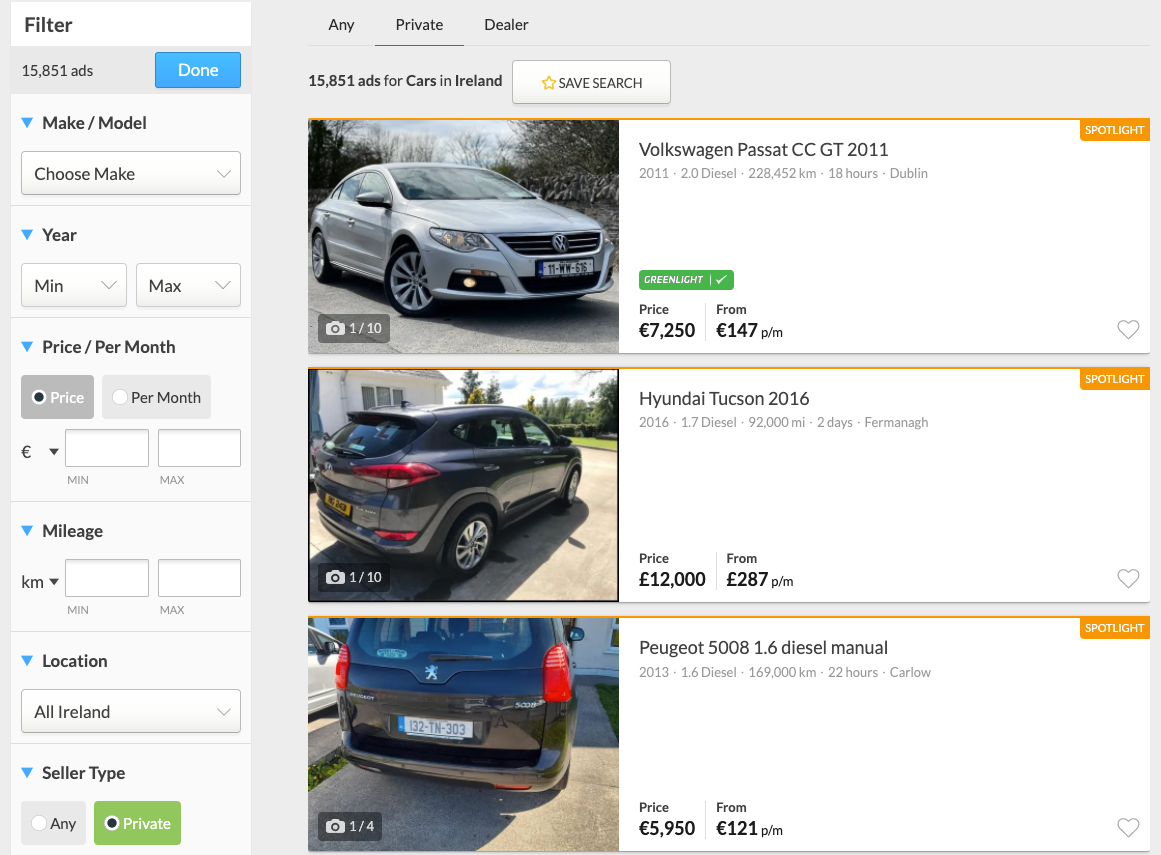
Task: Open Hyundai Tucson photo counter camera icon
Action: [335, 577]
